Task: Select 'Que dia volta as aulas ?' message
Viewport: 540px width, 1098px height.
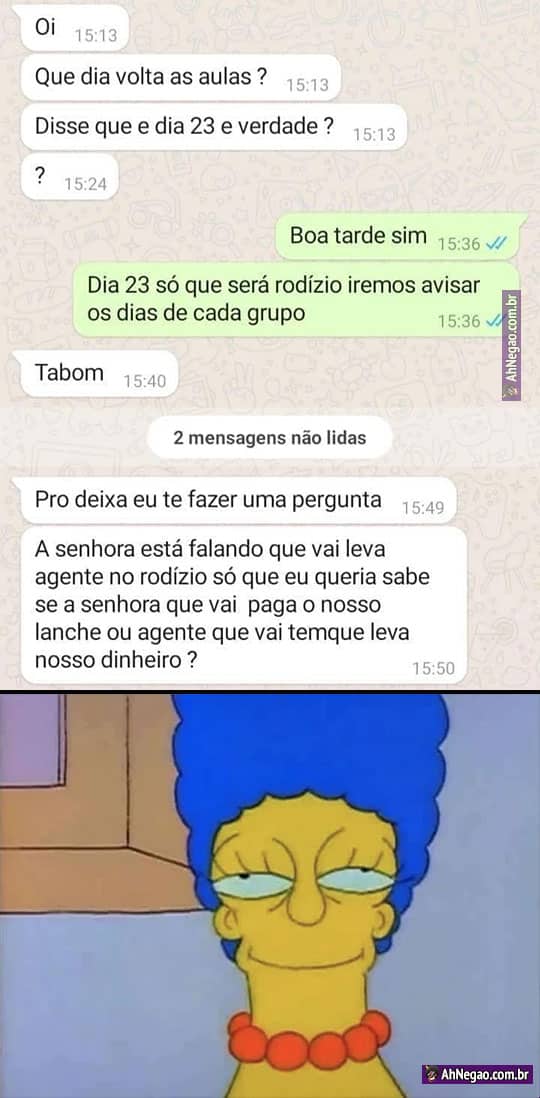Action: pos(181,78)
